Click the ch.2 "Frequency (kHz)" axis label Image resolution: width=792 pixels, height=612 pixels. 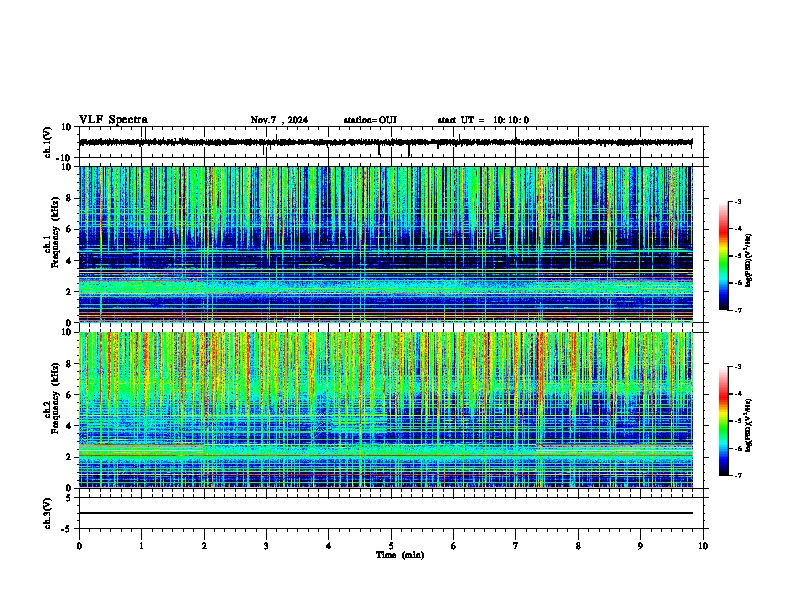pyautogui.click(x=55, y=397)
